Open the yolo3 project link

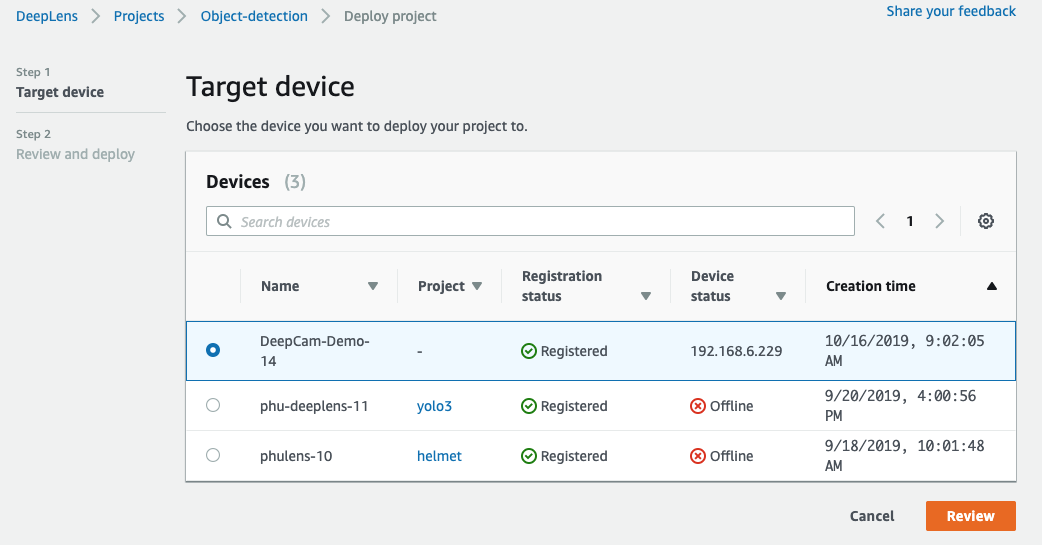(434, 406)
